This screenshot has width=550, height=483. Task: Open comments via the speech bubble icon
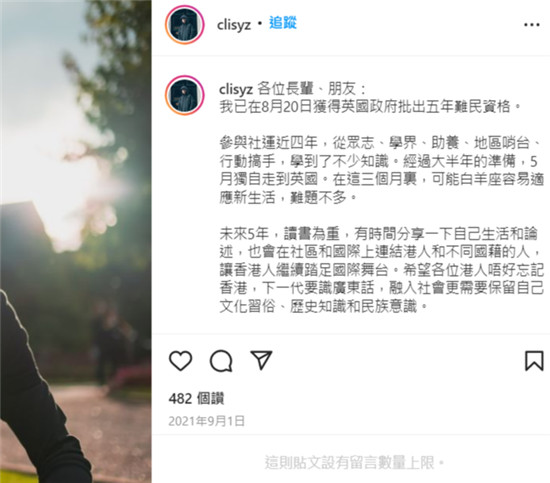pos(221,361)
